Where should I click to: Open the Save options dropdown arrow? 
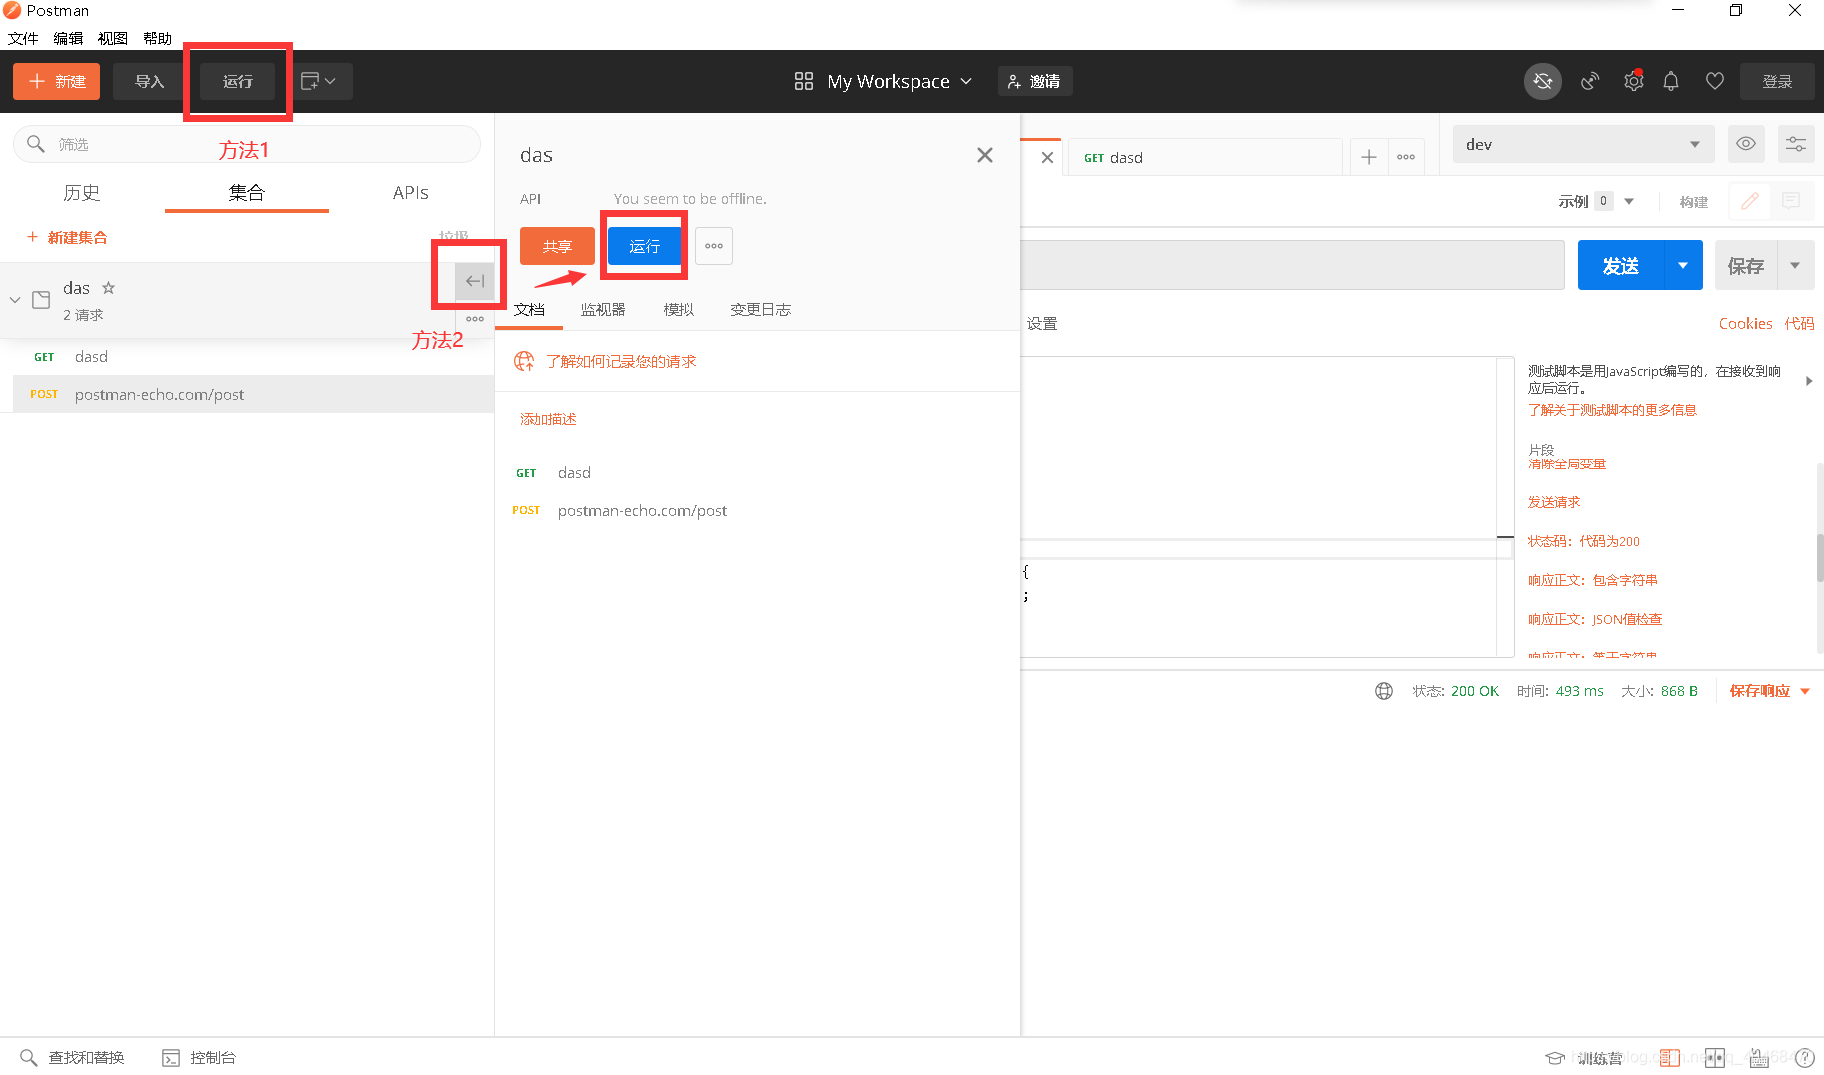pyautogui.click(x=1795, y=265)
